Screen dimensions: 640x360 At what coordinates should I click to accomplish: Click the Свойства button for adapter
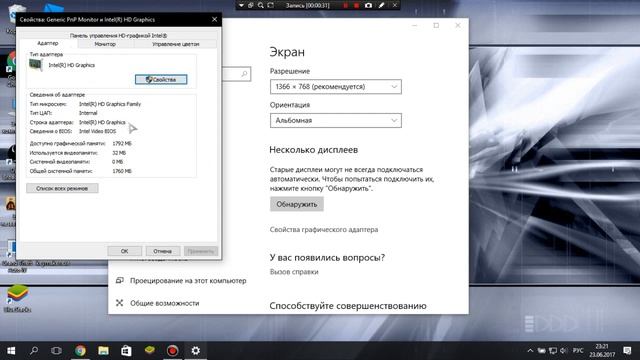point(161,80)
